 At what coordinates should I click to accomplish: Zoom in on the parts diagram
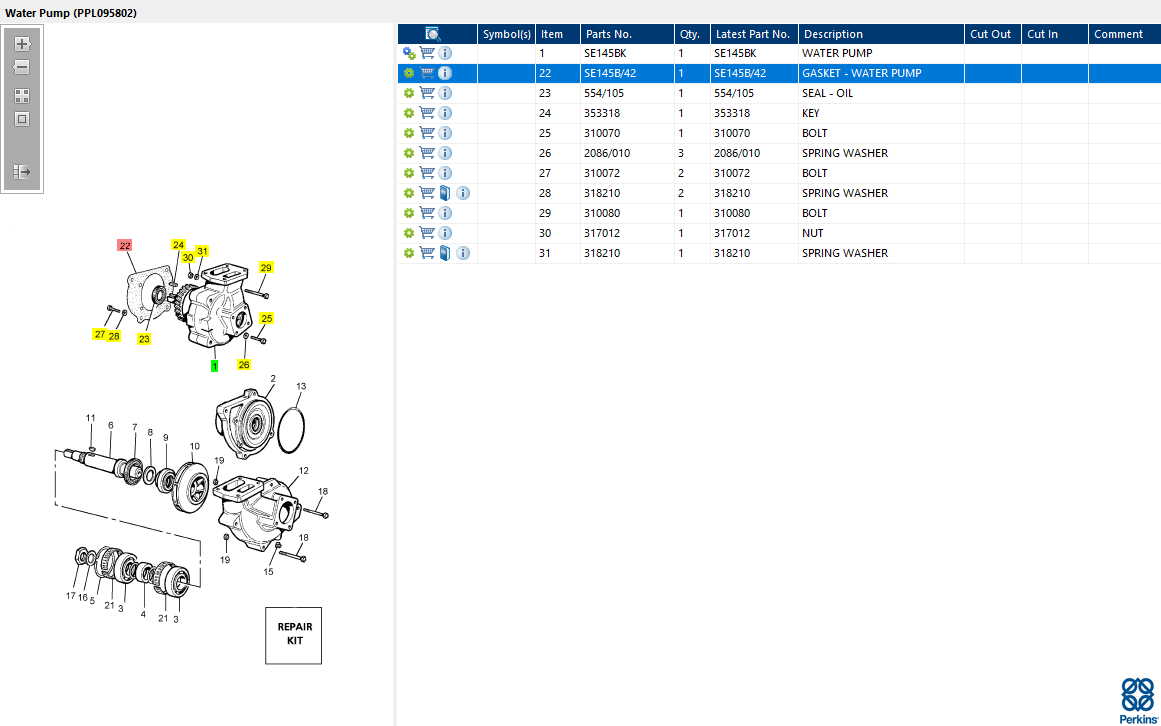click(x=21, y=44)
